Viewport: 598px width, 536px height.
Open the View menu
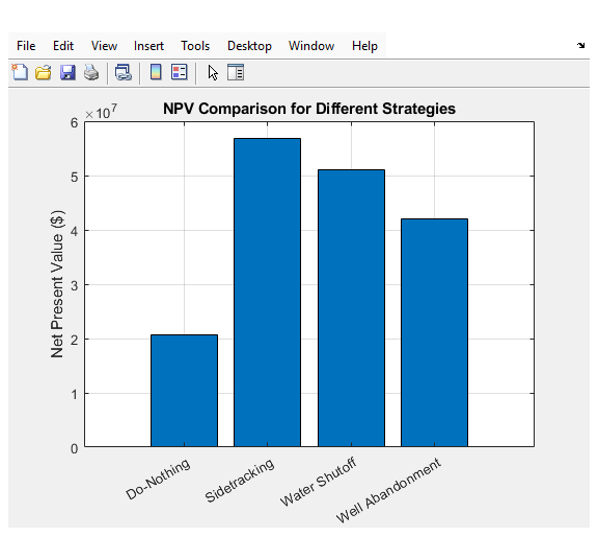point(104,46)
